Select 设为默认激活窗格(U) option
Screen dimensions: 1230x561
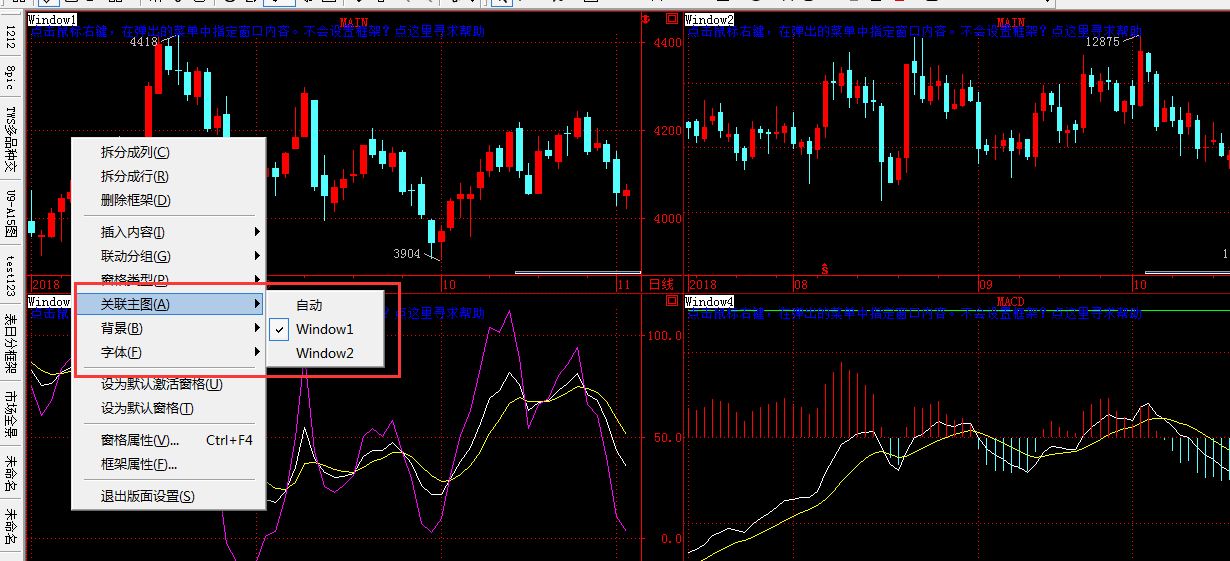pyautogui.click(x=168, y=384)
